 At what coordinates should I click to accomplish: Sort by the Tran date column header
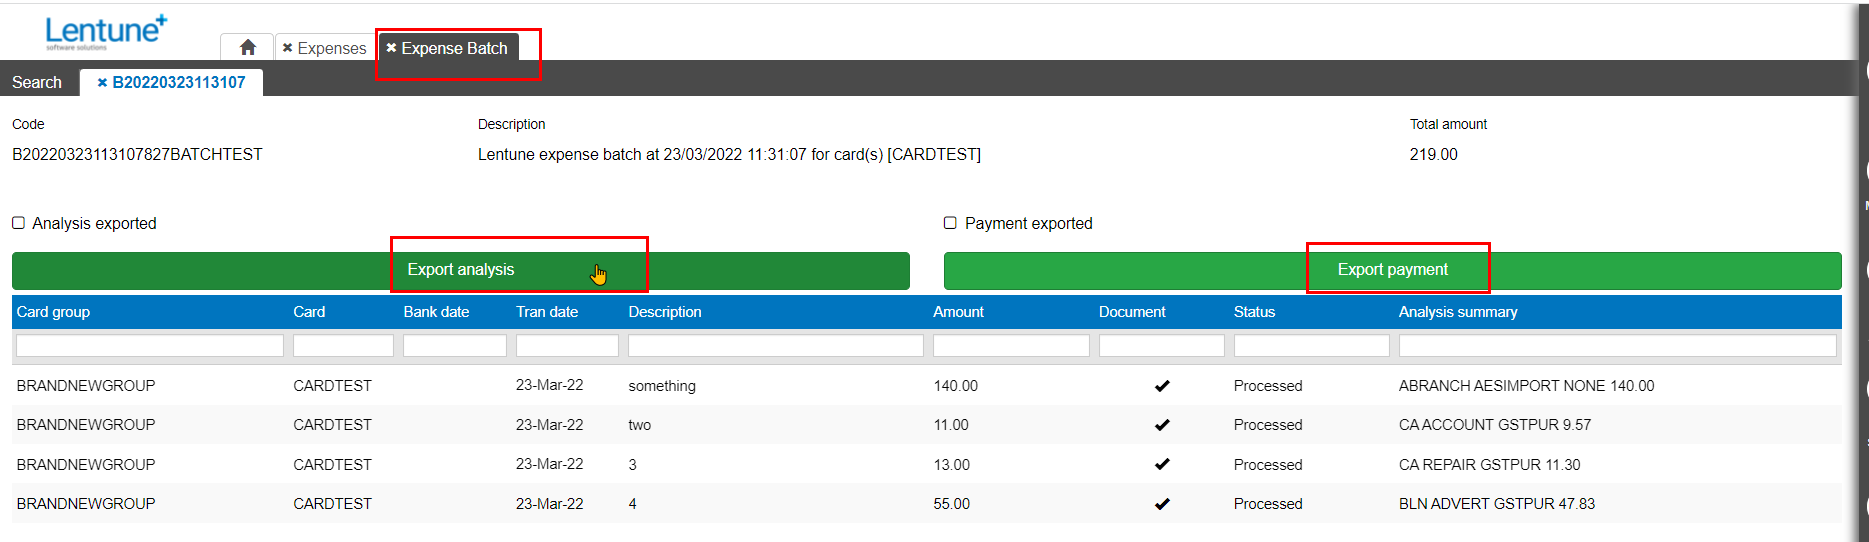(x=547, y=312)
